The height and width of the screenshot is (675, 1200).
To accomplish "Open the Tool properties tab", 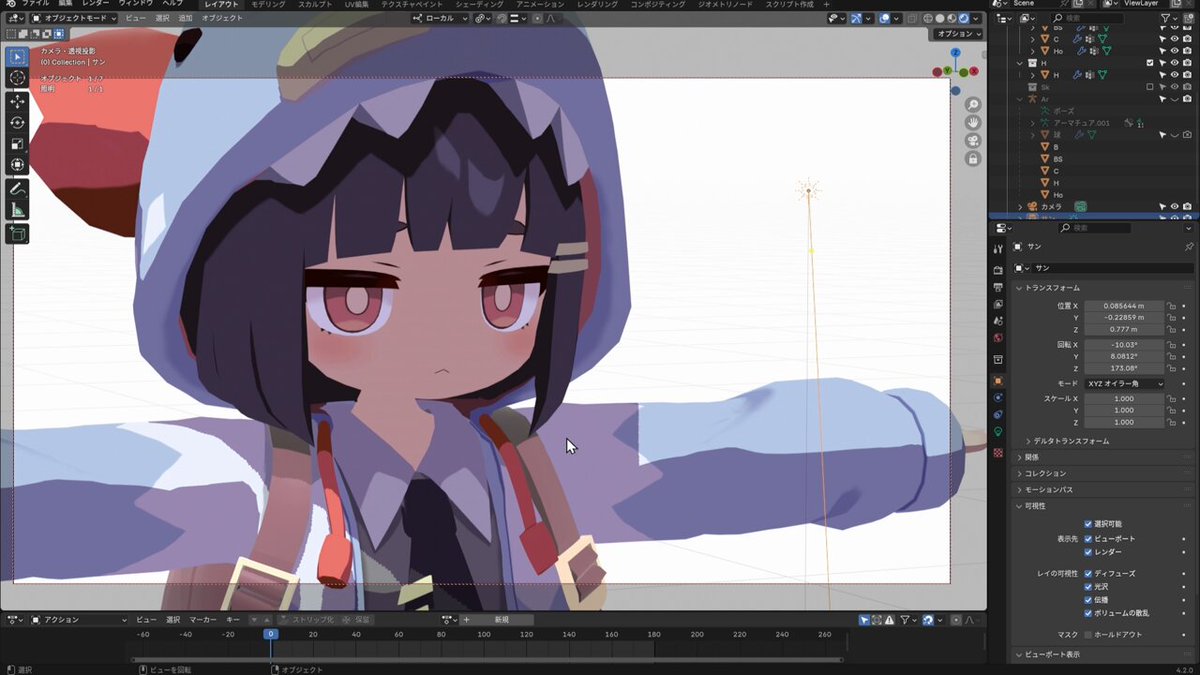I will 998,248.
